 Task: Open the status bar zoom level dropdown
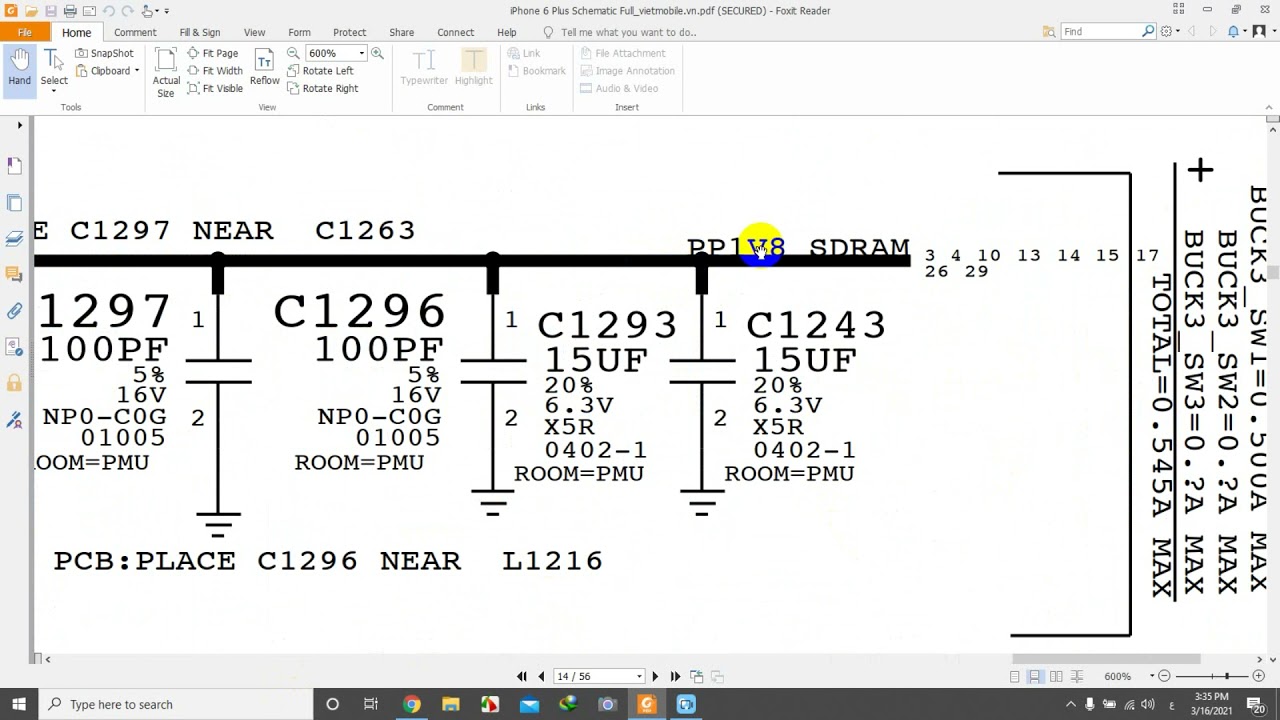coord(1152,677)
